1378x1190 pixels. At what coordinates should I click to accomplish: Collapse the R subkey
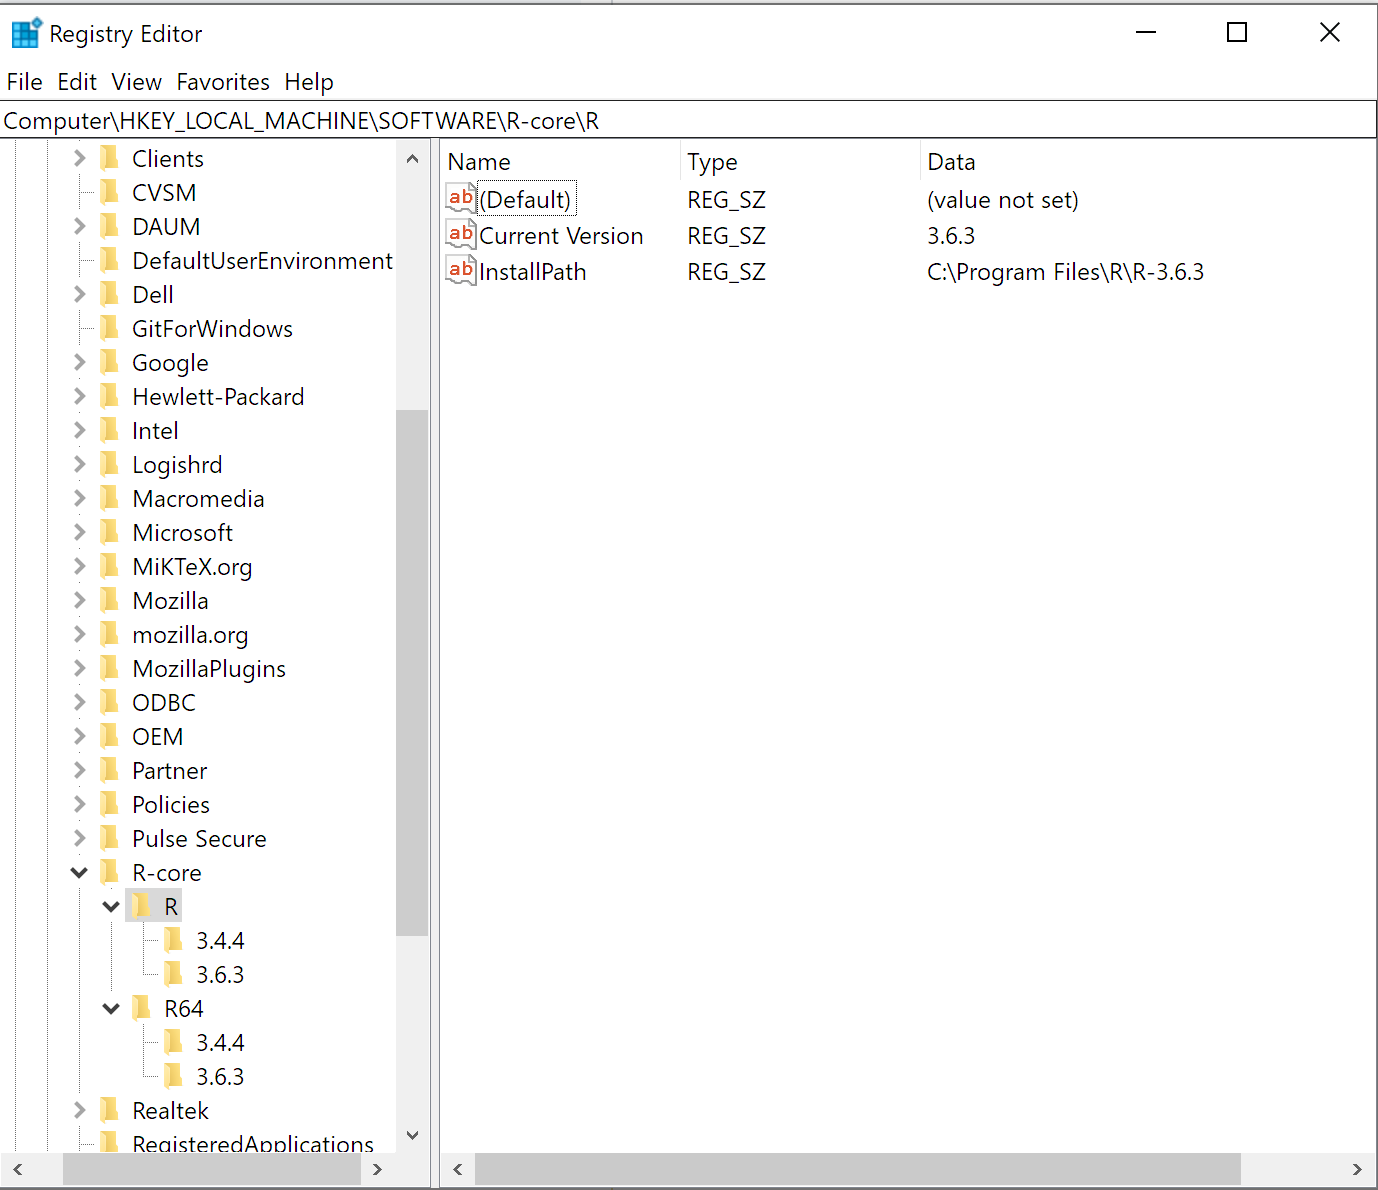(111, 906)
